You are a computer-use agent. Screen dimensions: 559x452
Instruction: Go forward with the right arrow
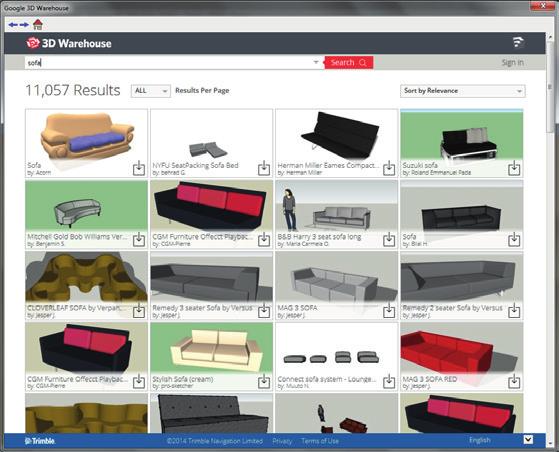(x=24, y=25)
